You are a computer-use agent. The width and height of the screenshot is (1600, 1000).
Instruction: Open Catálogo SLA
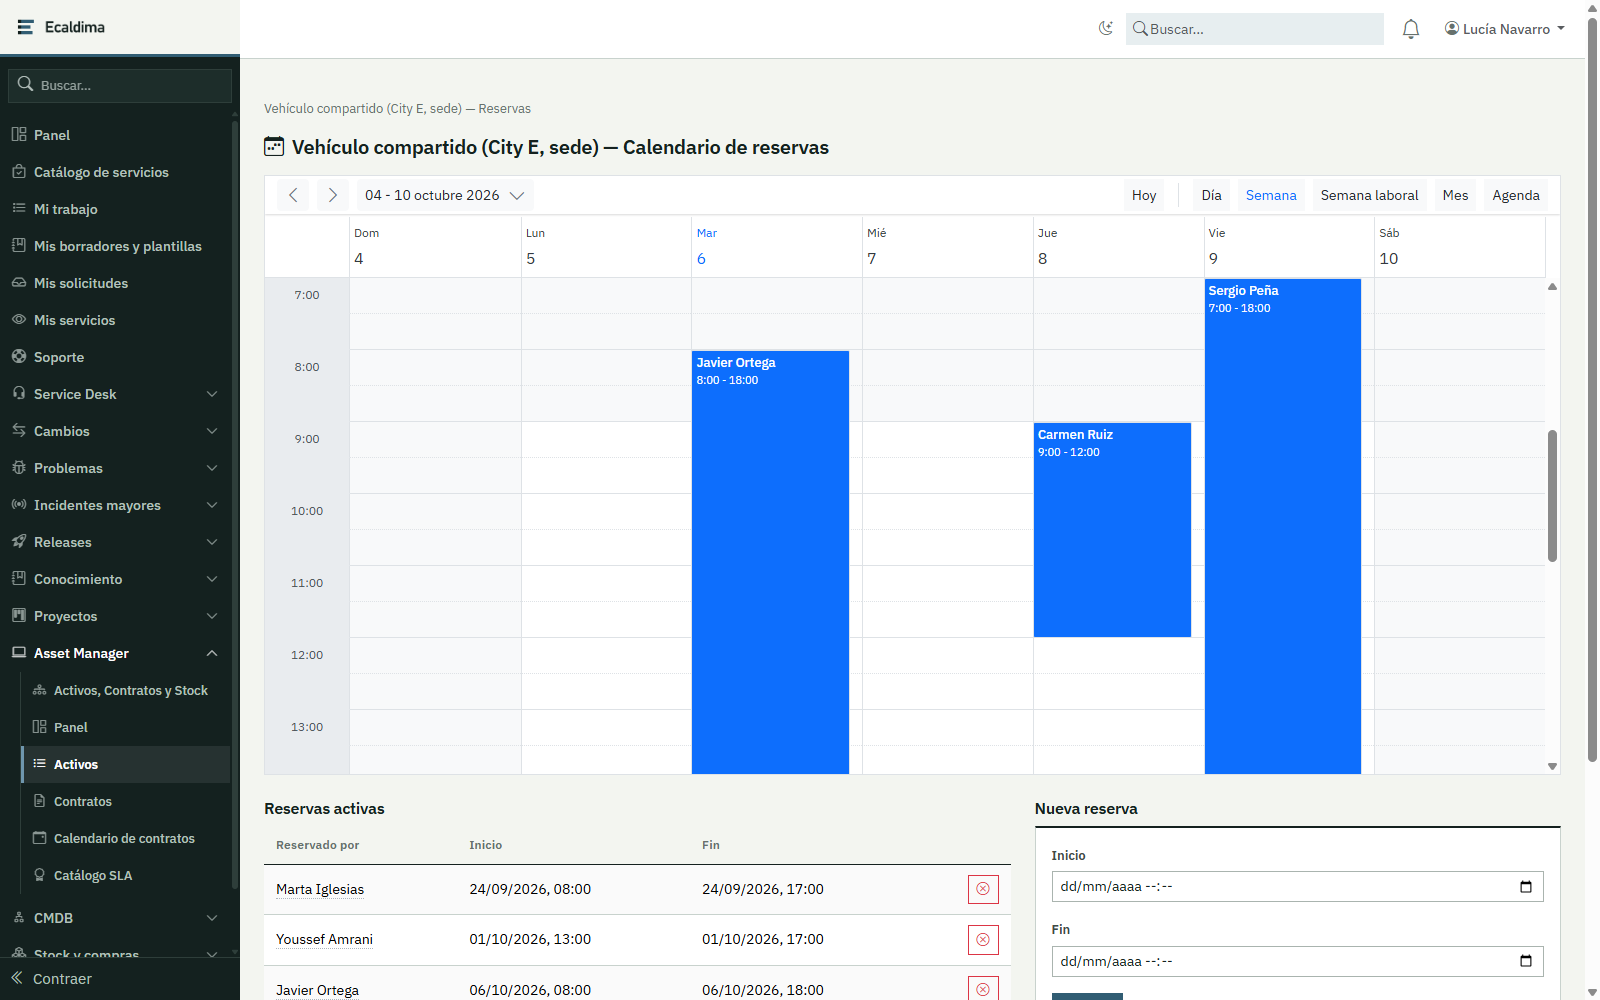(x=125, y=875)
